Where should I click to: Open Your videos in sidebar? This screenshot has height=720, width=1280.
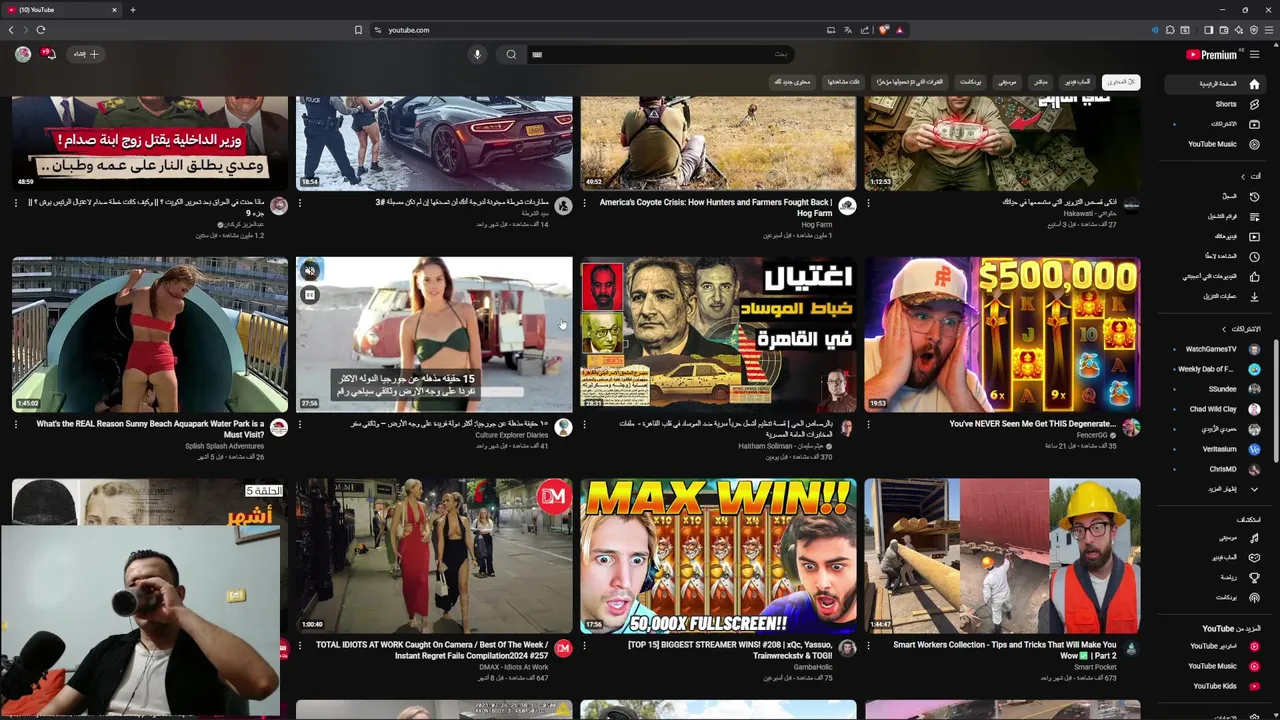pos(1217,236)
